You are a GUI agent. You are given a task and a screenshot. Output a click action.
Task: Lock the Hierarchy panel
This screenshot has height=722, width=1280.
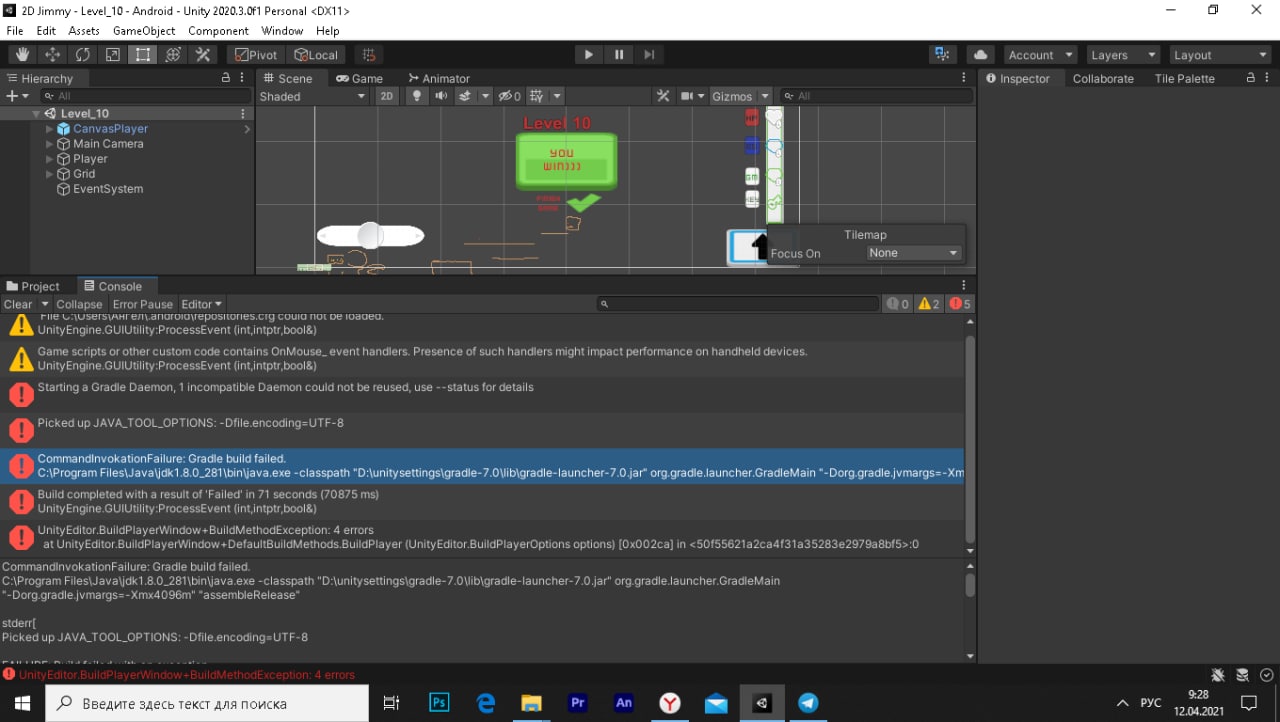(225, 78)
